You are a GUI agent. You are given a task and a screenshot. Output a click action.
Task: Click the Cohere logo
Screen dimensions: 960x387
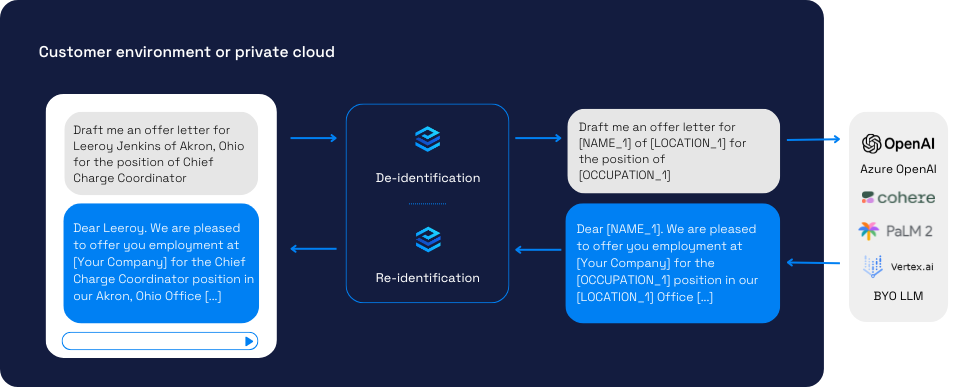(x=898, y=198)
